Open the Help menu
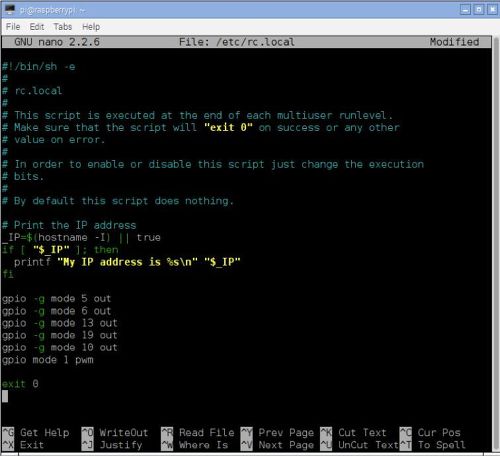500x456 pixels. 91,27
